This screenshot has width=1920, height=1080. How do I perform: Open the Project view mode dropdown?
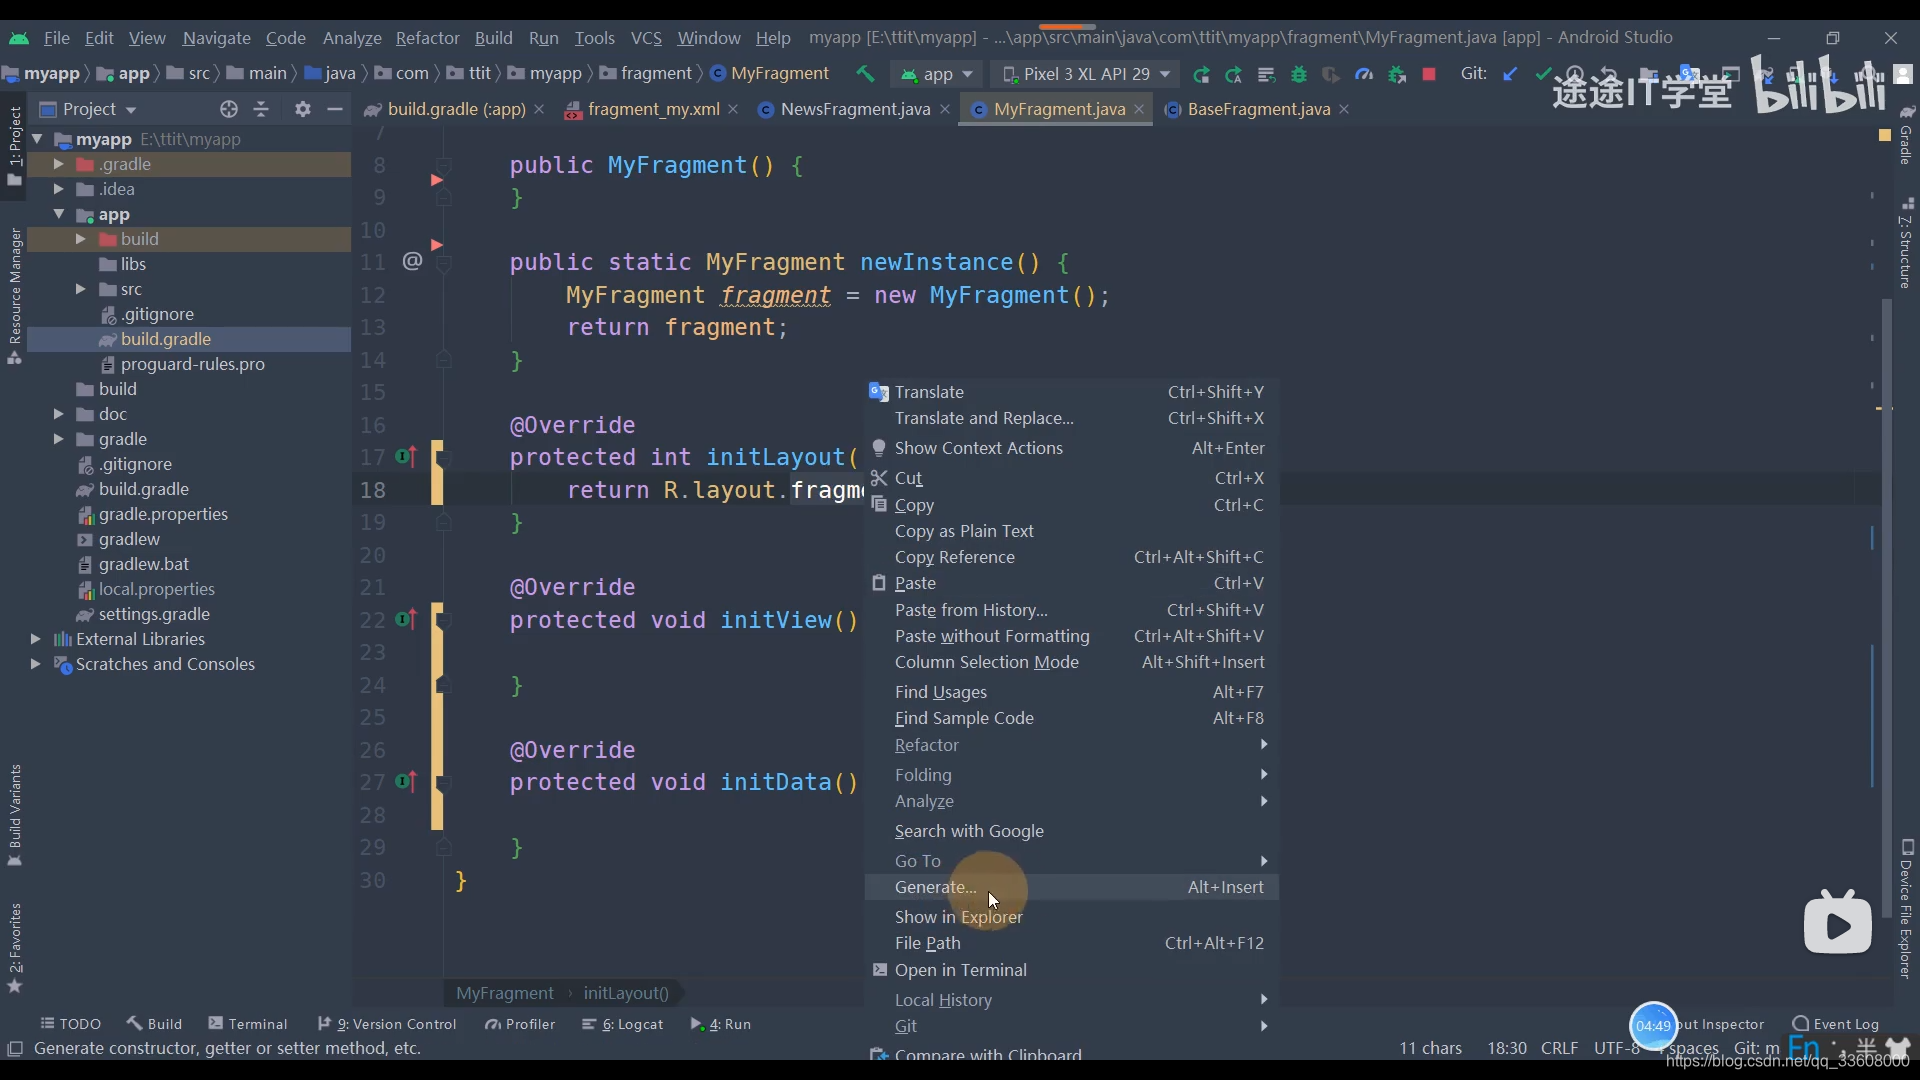coord(88,109)
